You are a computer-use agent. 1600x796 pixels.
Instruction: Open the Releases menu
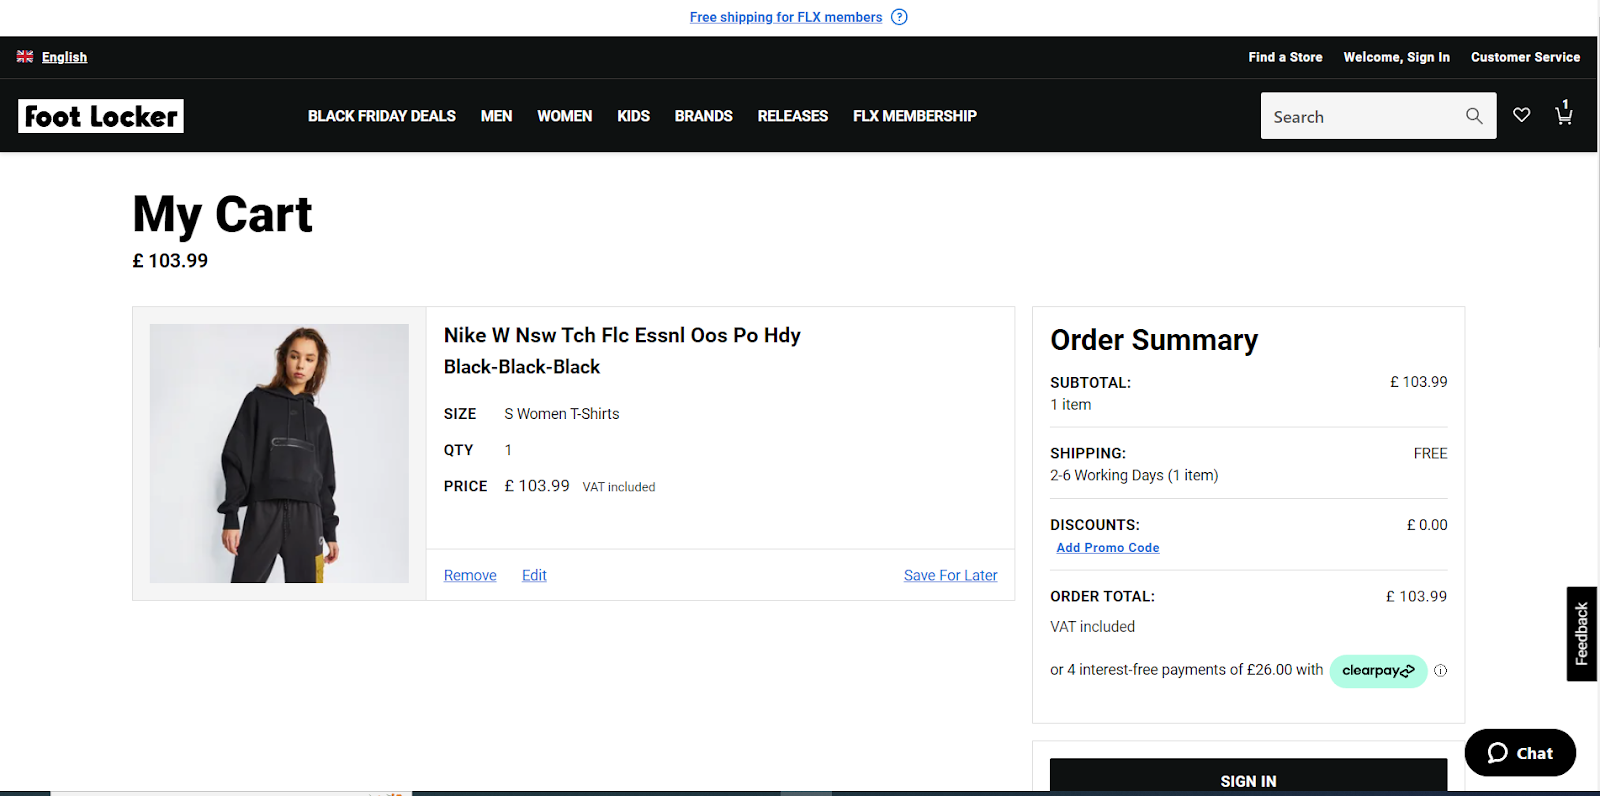click(793, 116)
